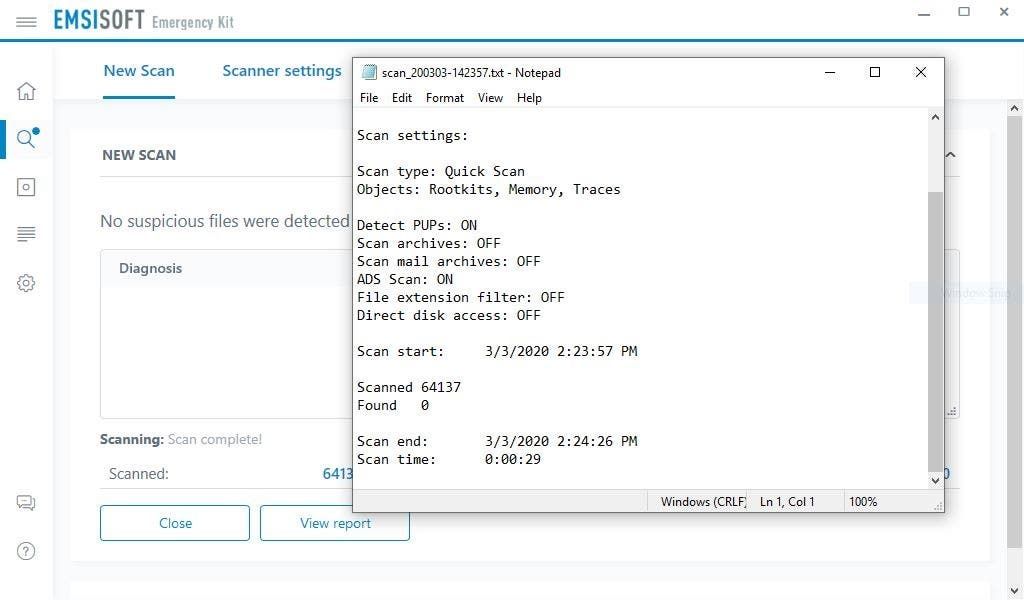Click the Notepad vertical scrollbar thumb

coord(935,331)
